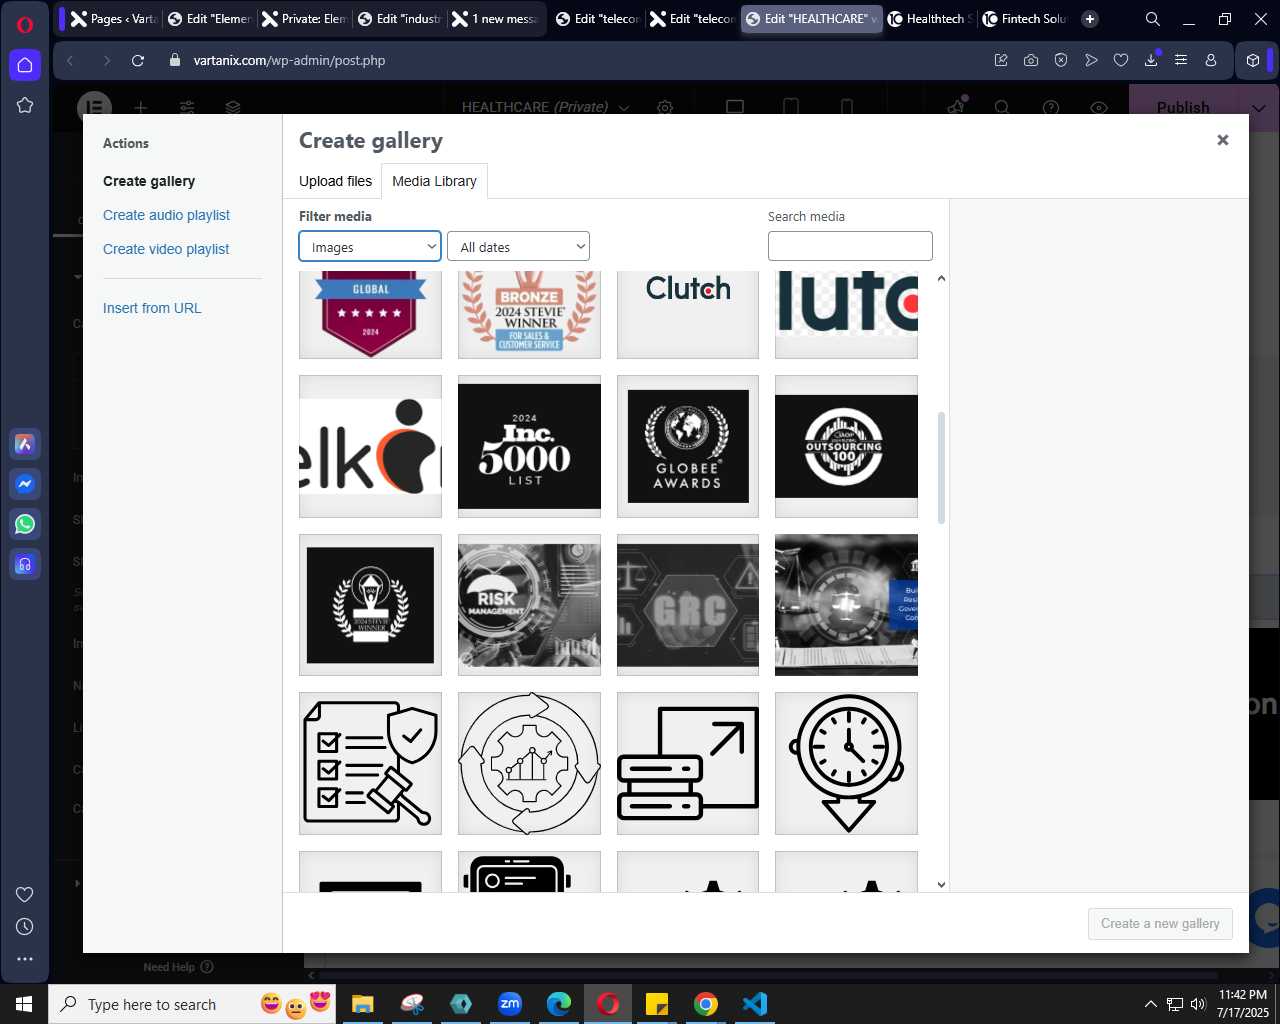Click scrollbar down arrow in media grid
This screenshot has width=1280, height=1024.
[x=941, y=884]
